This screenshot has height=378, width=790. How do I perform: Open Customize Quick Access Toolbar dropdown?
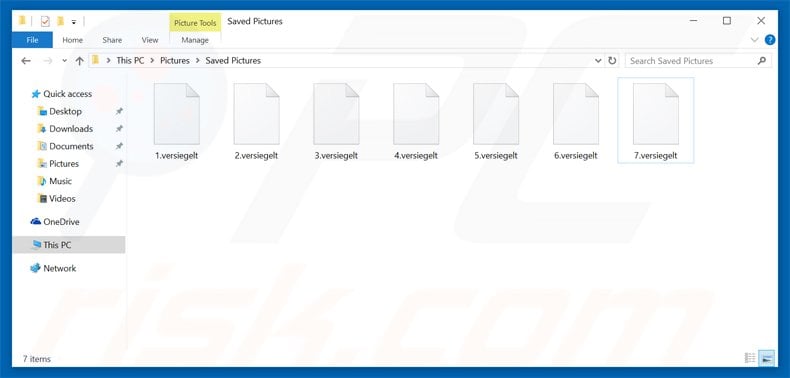point(74,22)
